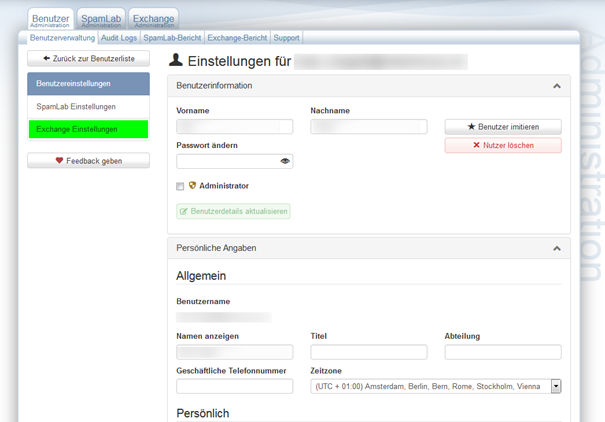The height and width of the screenshot is (422, 605).
Task: Collapse the Benutzerinformation panel
Action: 557,86
